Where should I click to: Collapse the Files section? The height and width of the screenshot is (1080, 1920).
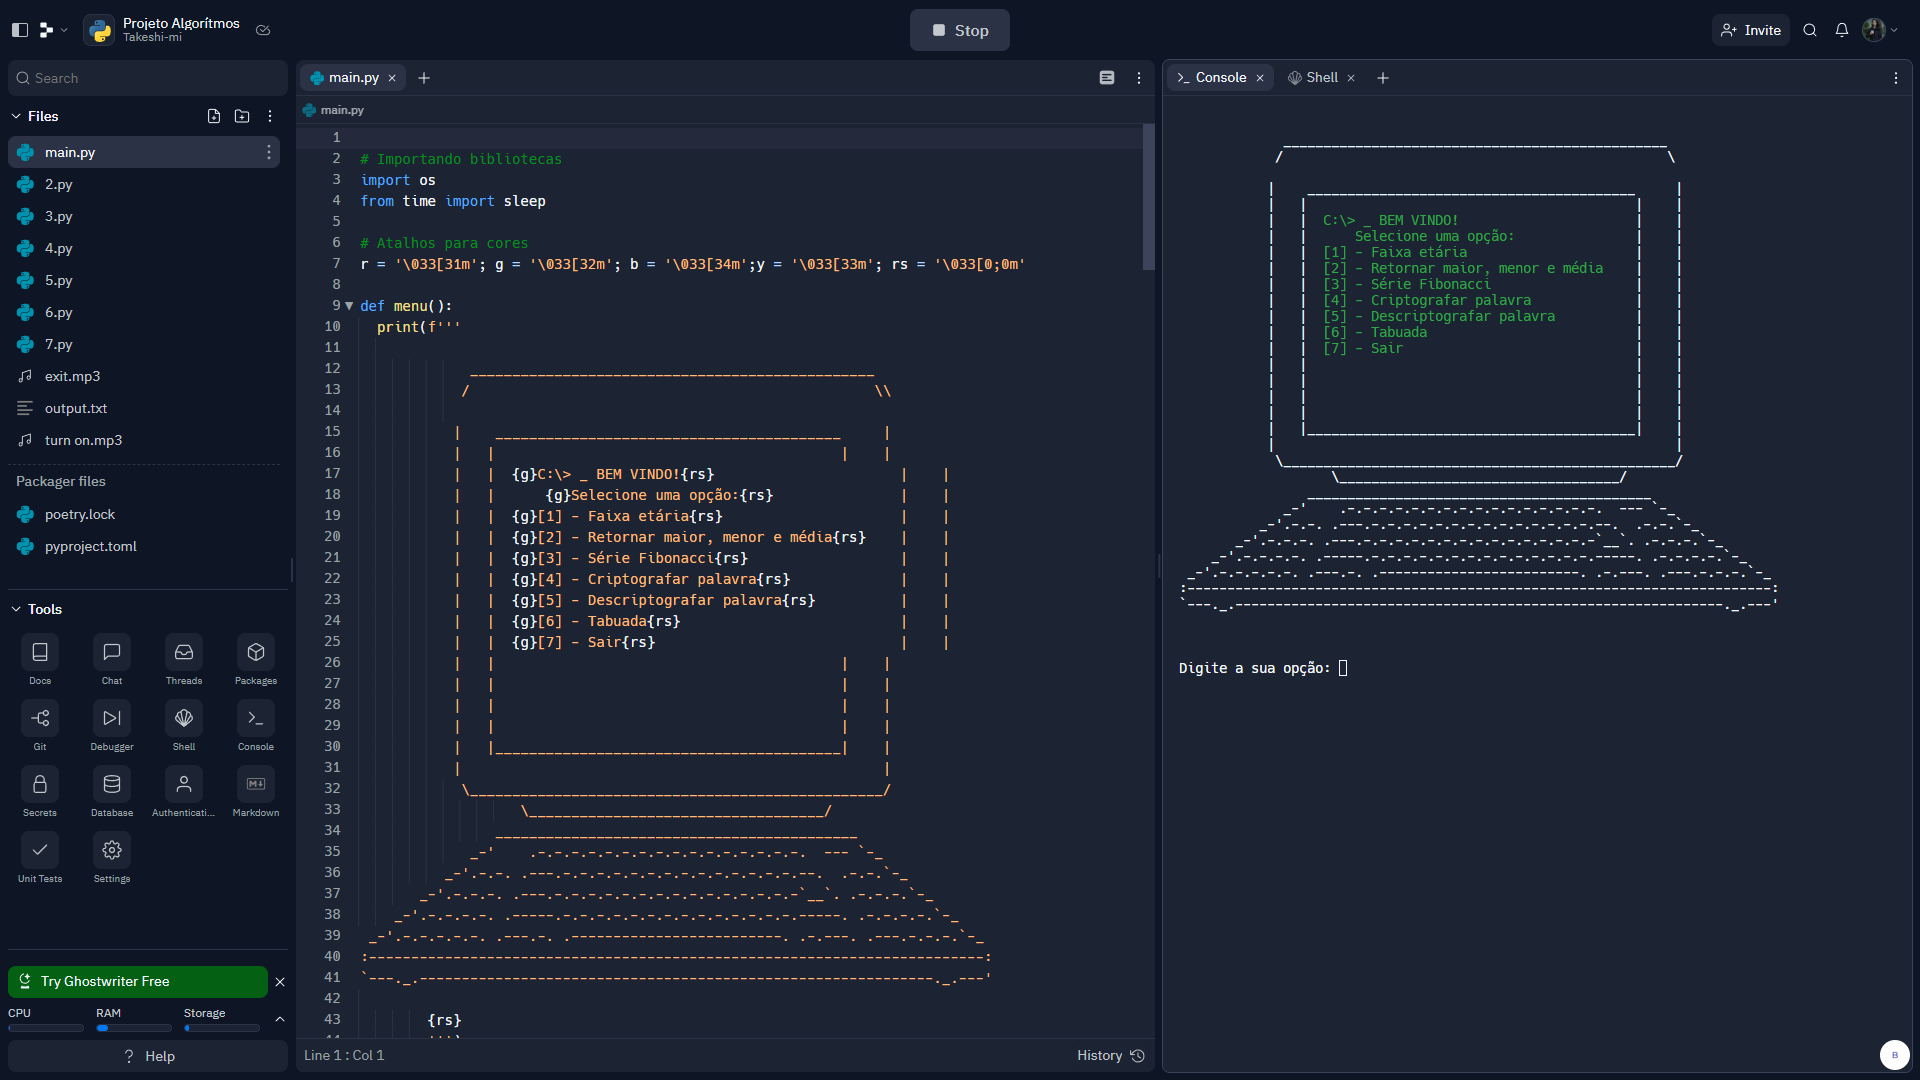pyautogui.click(x=16, y=116)
